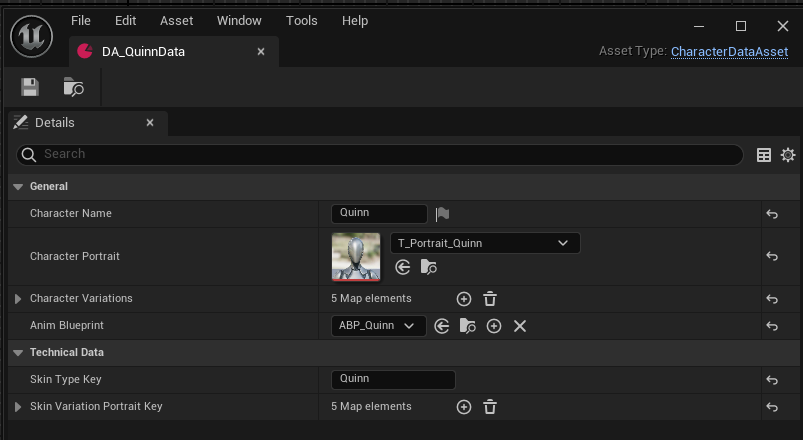
Task: Close the DA_QuinnData tab
Action: (x=261, y=51)
